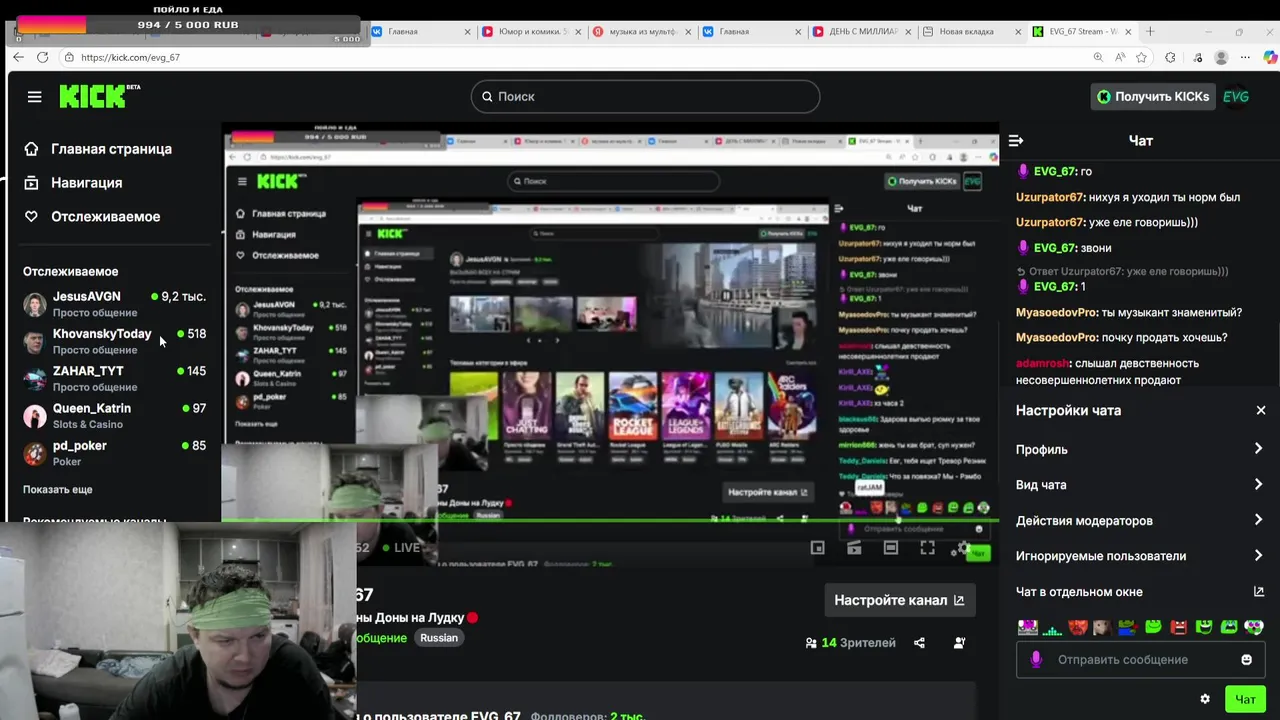Insert the clown face emote
Screen dimensions: 1280x720
pos(1254,628)
